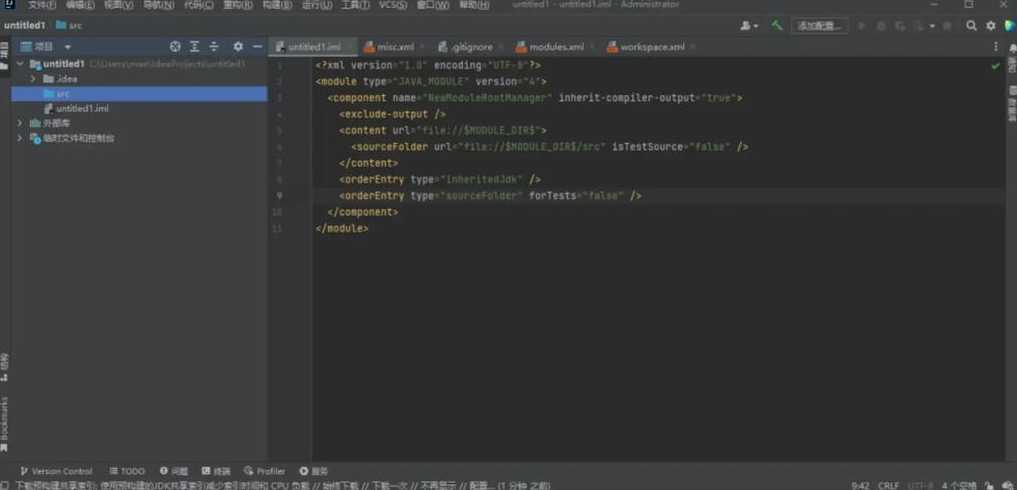Image resolution: width=1017 pixels, height=490 pixels.
Task: Expand the .idea folder
Action: [x=33, y=79]
